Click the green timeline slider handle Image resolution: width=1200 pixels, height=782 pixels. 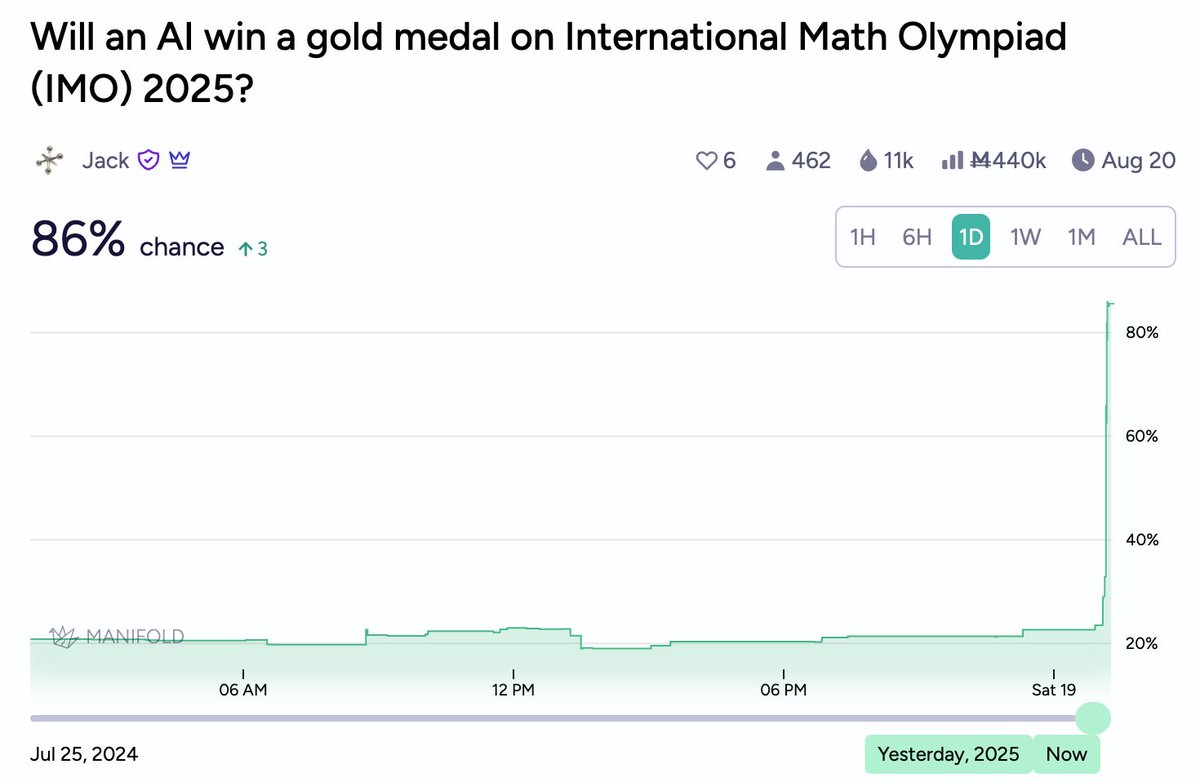pos(1093,718)
